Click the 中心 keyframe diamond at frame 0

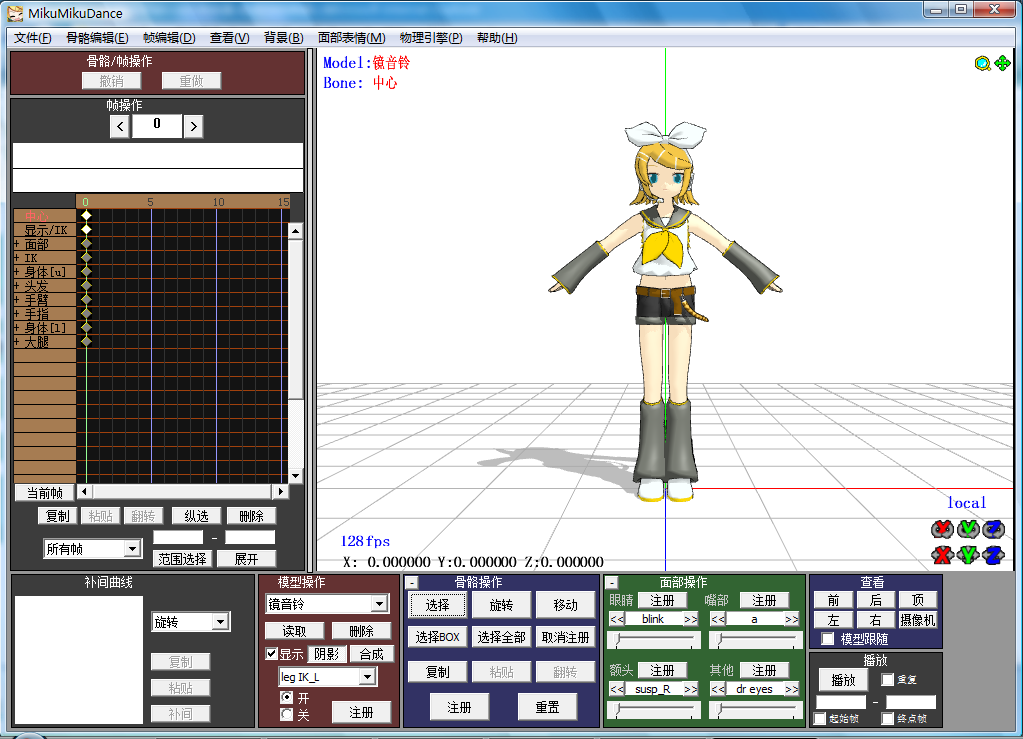click(x=86, y=215)
